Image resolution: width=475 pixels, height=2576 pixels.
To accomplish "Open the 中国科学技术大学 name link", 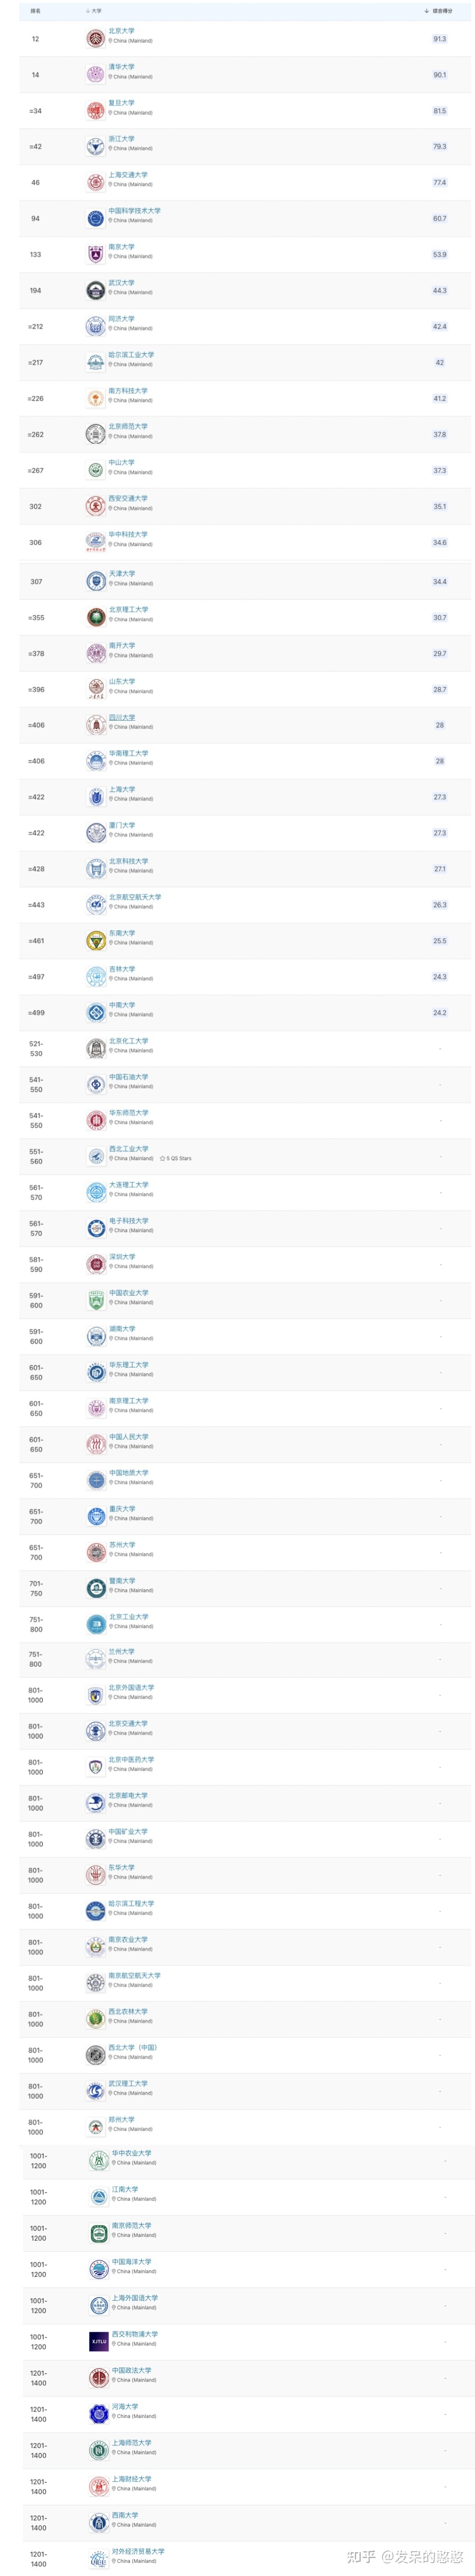I will [x=134, y=211].
